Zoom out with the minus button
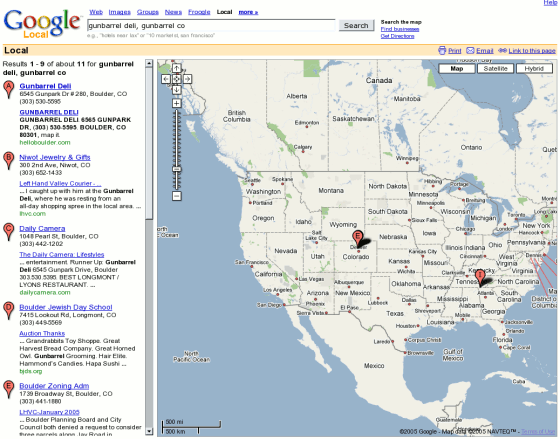The width and height of the screenshot is (560, 439). pos(176,196)
